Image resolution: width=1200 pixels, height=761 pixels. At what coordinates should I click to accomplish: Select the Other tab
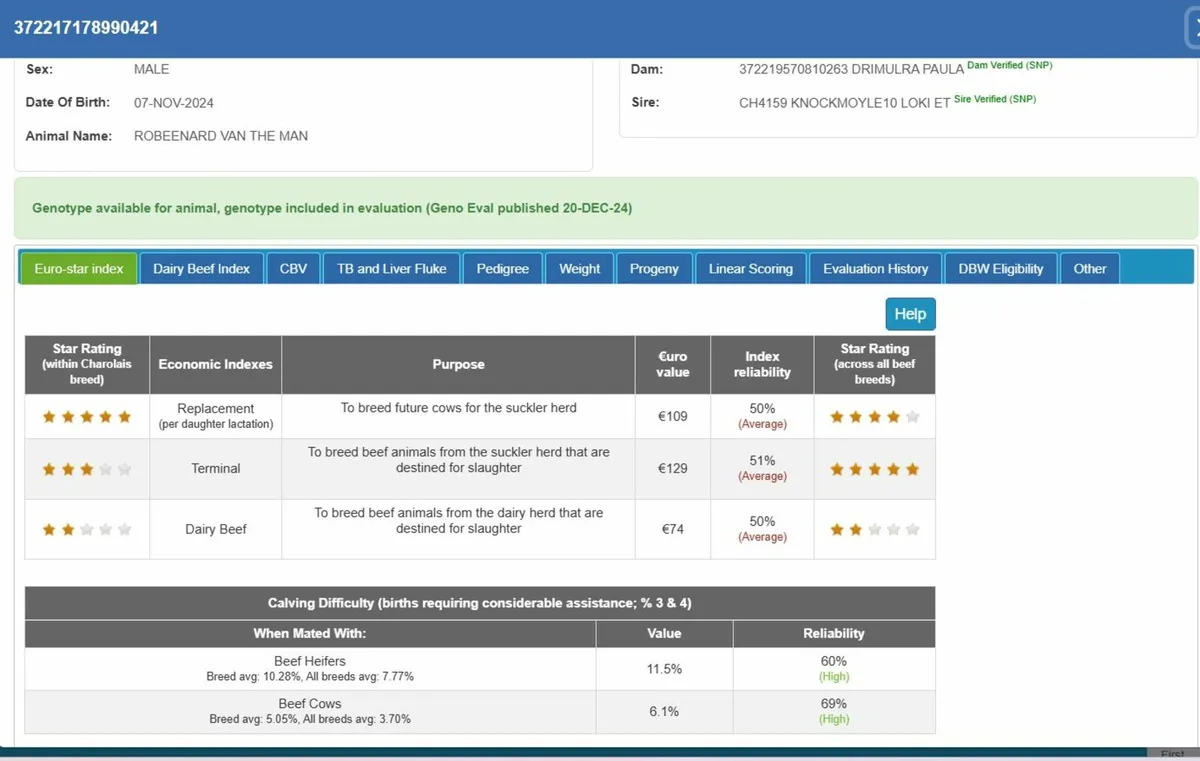click(x=1090, y=269)
